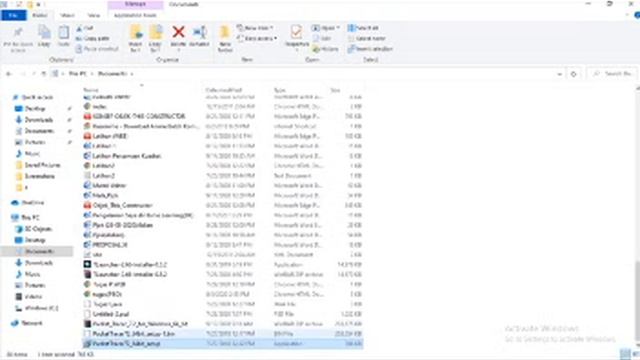
Task: Click Select all in the ribbon
Action: click(x=363, y=28)
